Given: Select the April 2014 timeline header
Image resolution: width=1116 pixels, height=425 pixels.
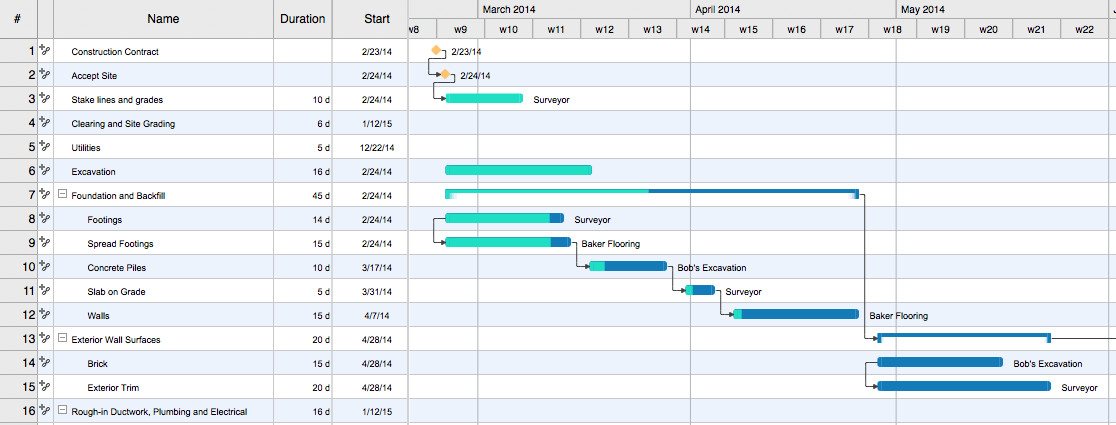Looking at the screenshot, I should 717,9.
